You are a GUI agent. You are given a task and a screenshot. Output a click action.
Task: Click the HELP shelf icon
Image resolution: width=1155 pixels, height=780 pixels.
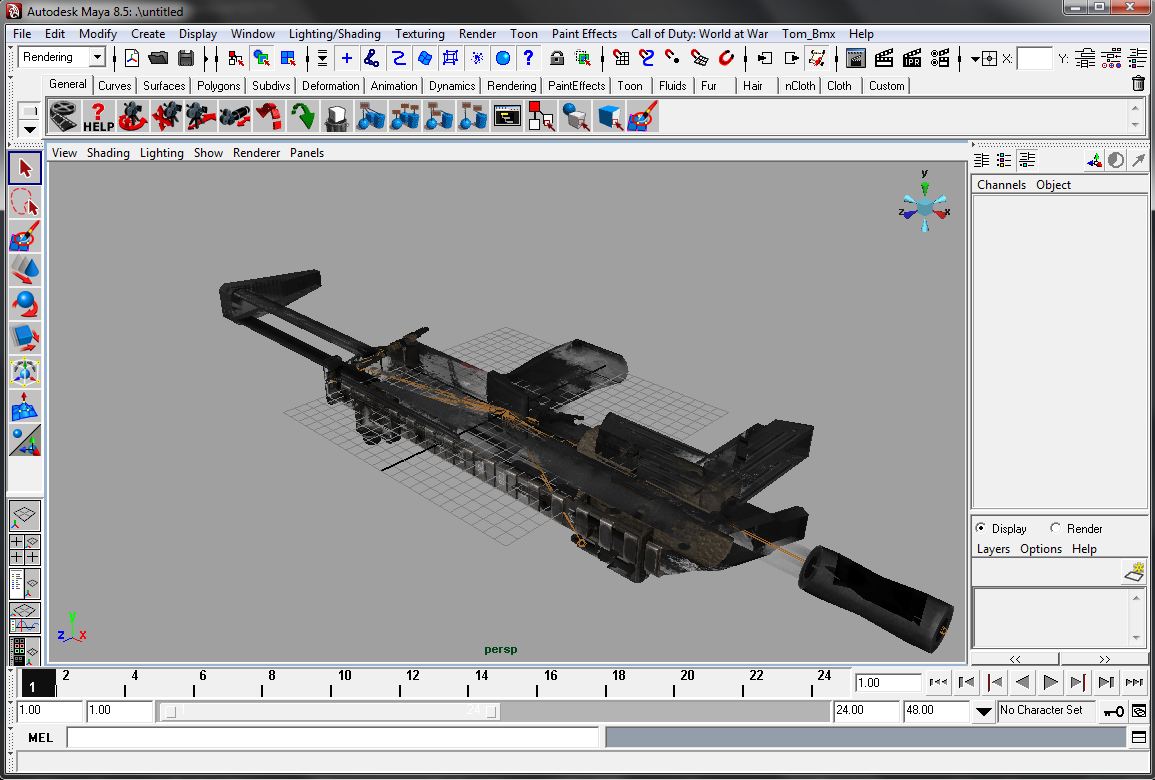(98, 117)
